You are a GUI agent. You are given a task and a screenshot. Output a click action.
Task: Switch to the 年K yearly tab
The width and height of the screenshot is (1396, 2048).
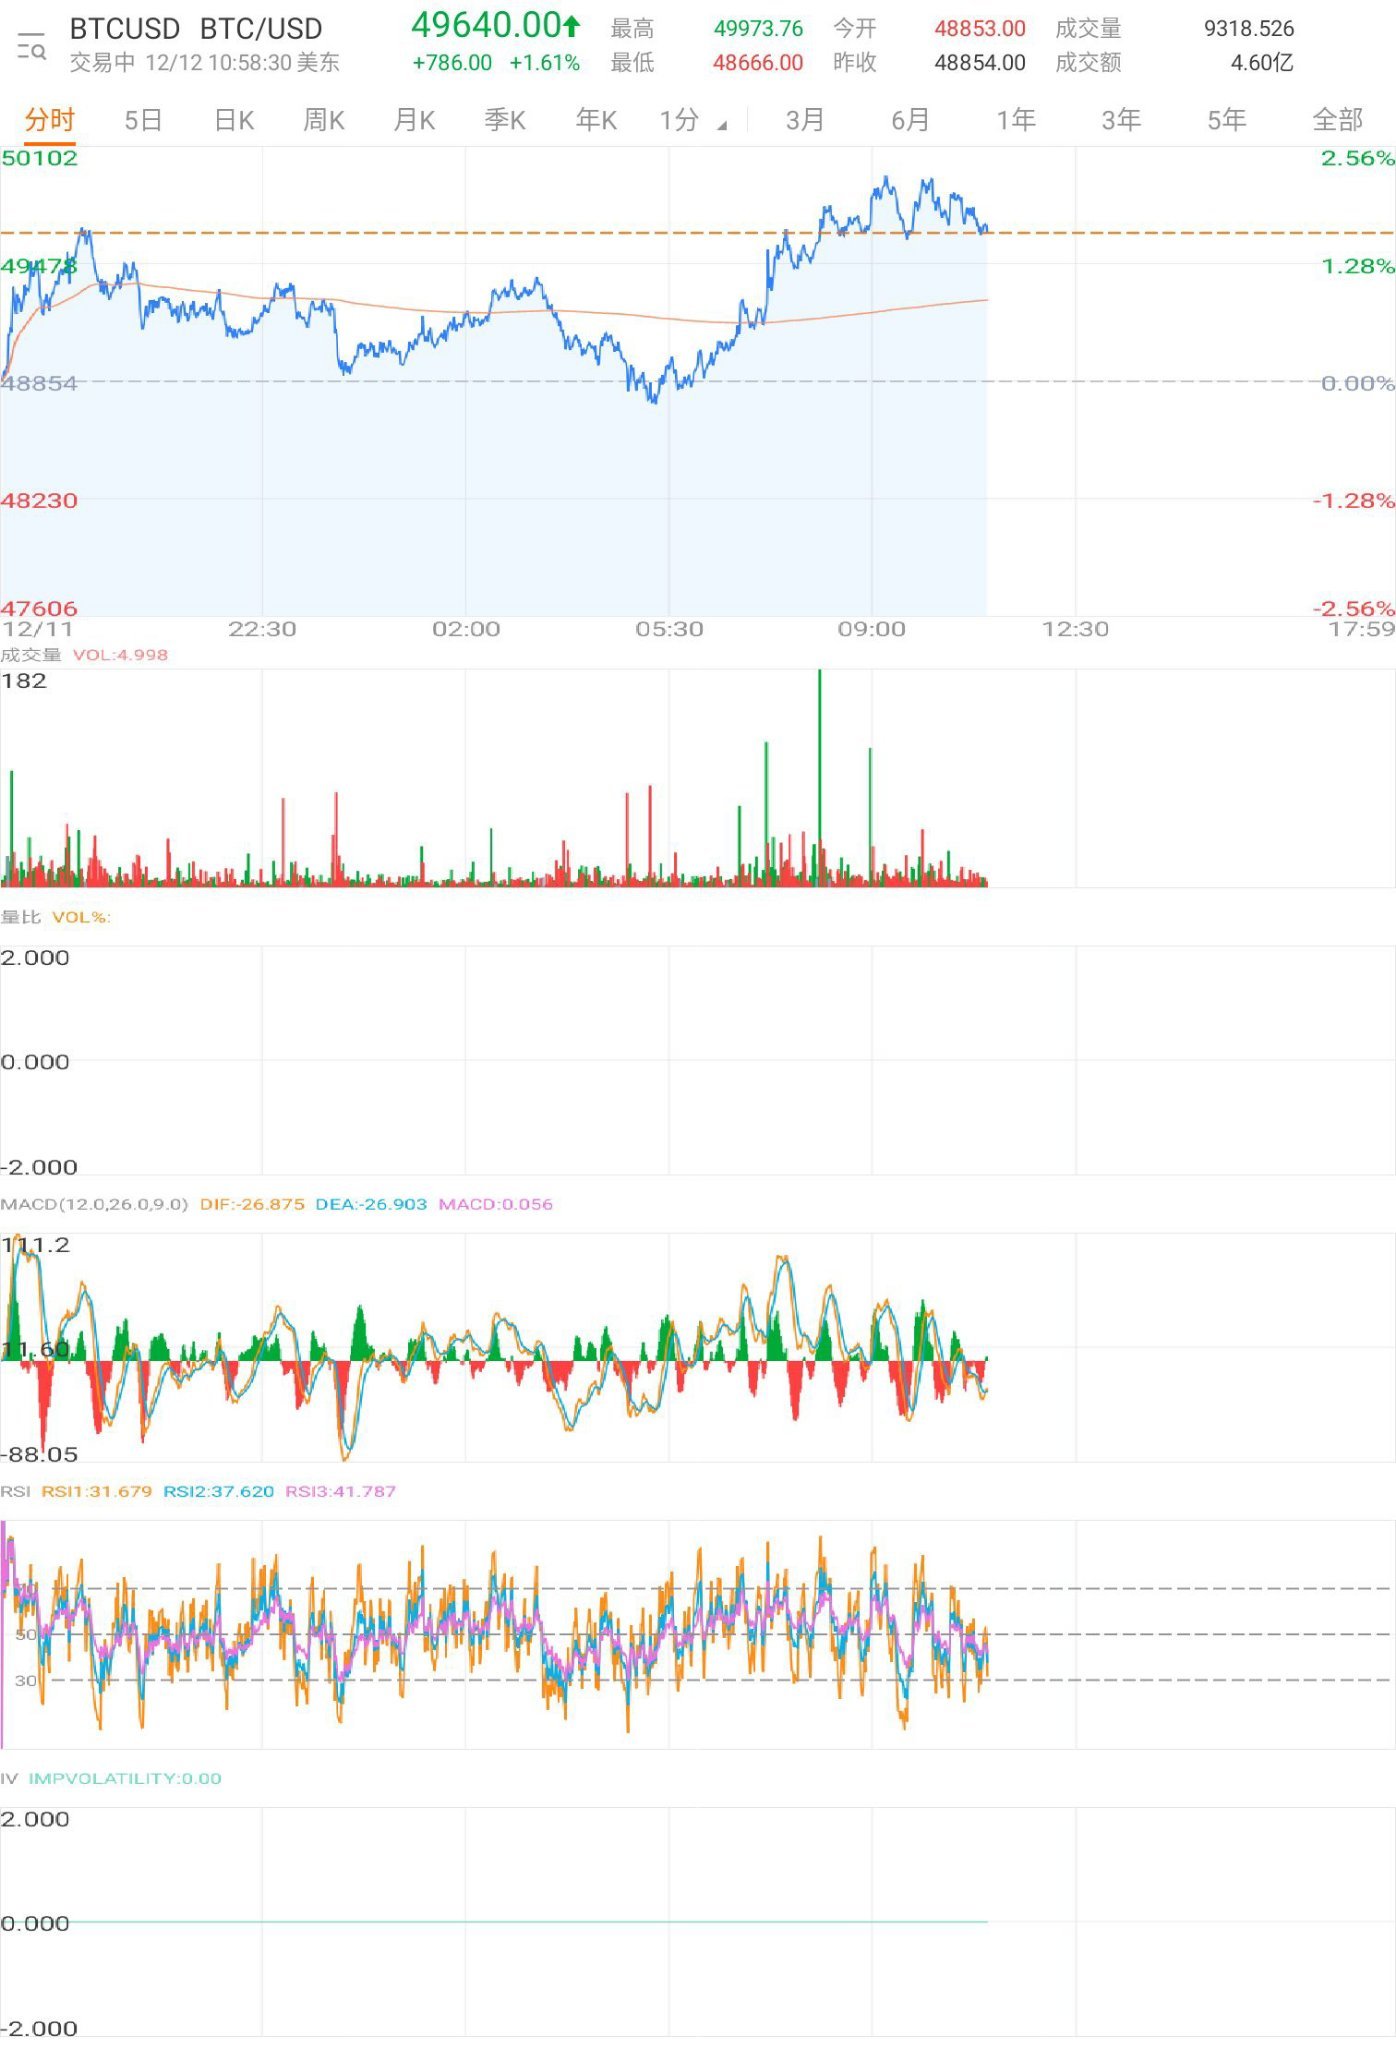596,121
